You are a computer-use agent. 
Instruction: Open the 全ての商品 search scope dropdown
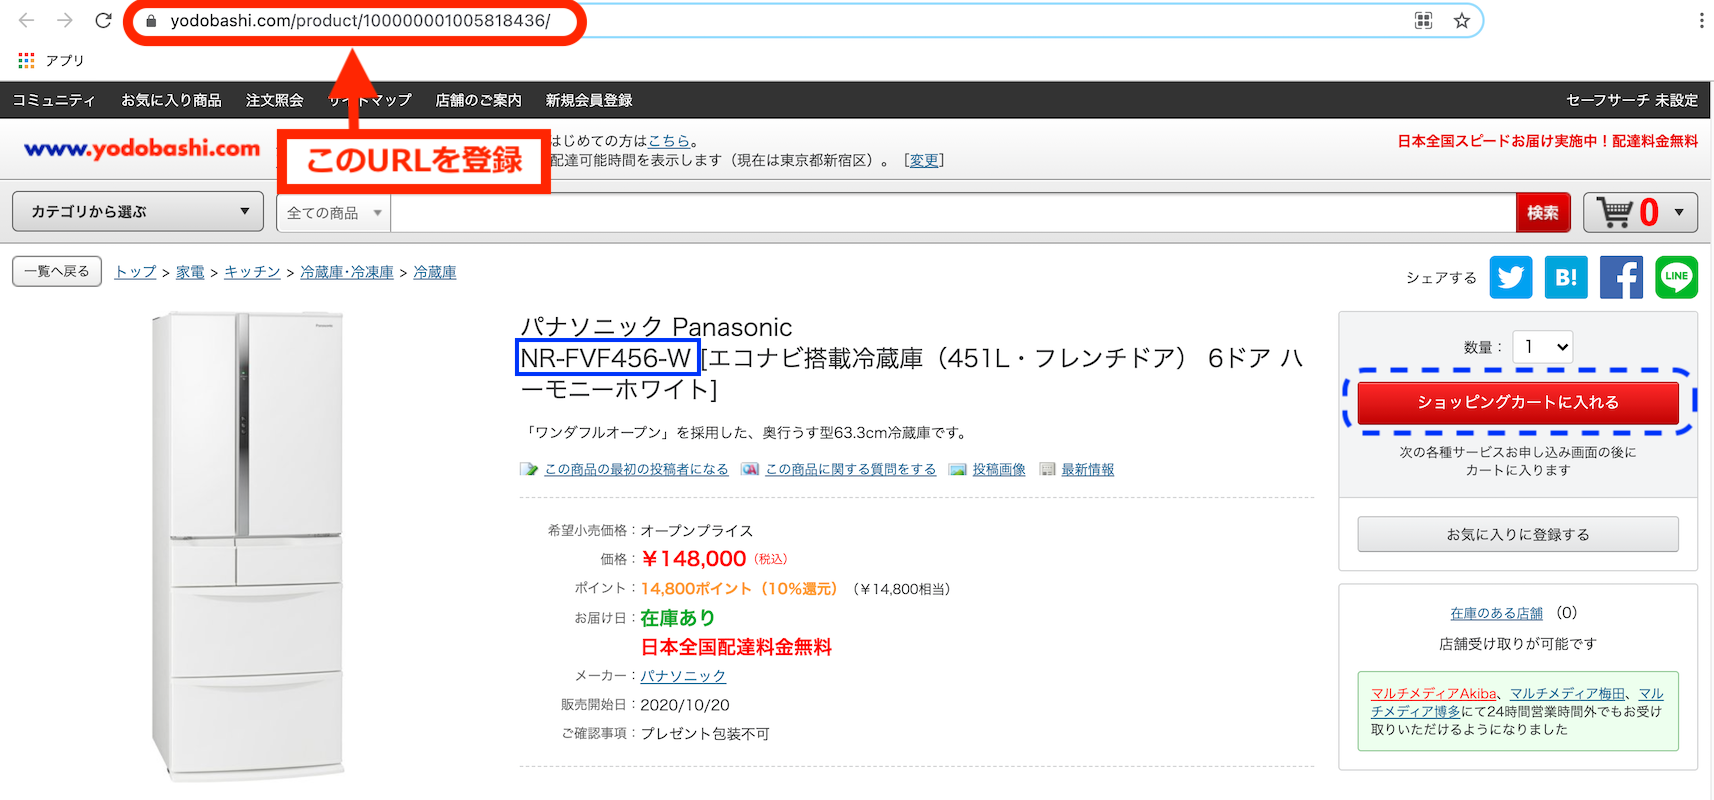(333, 213)
